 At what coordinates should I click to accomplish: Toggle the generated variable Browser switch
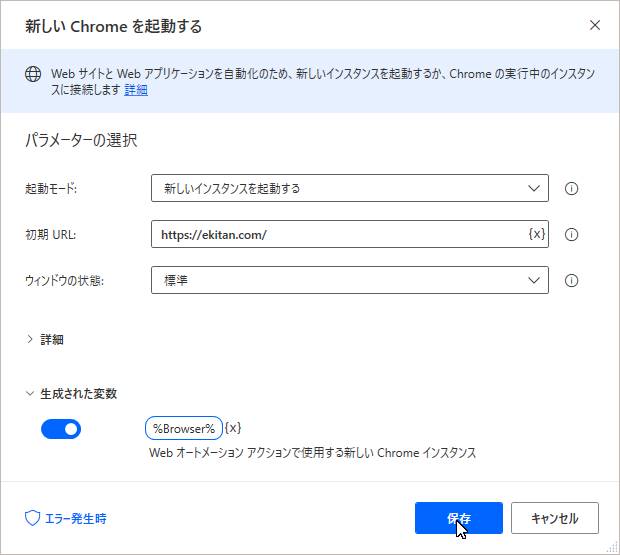[x=61, y=429]
